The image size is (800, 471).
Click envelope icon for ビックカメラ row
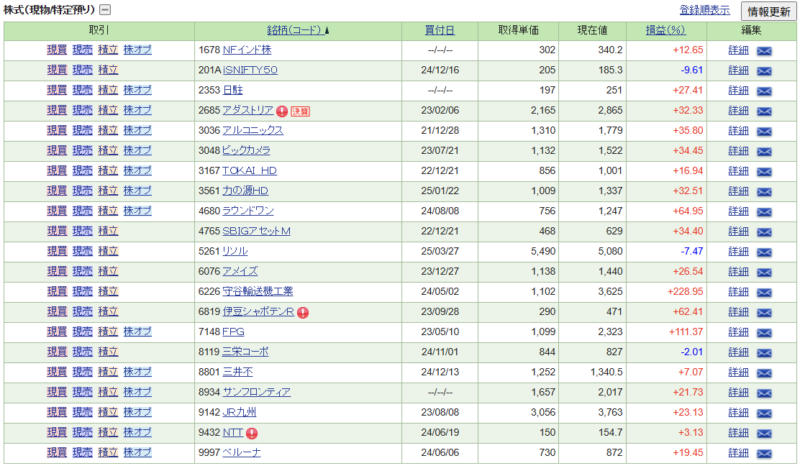tap(764, 152)
